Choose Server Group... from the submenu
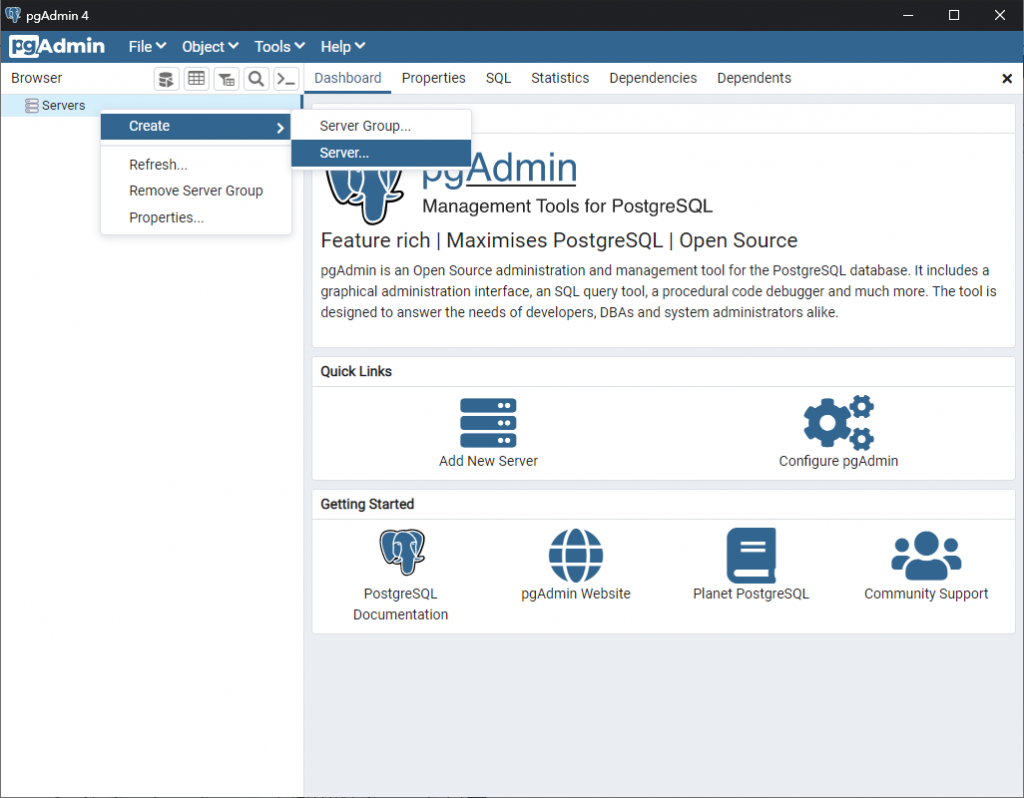1024x798 pixels. pos(381,126)
